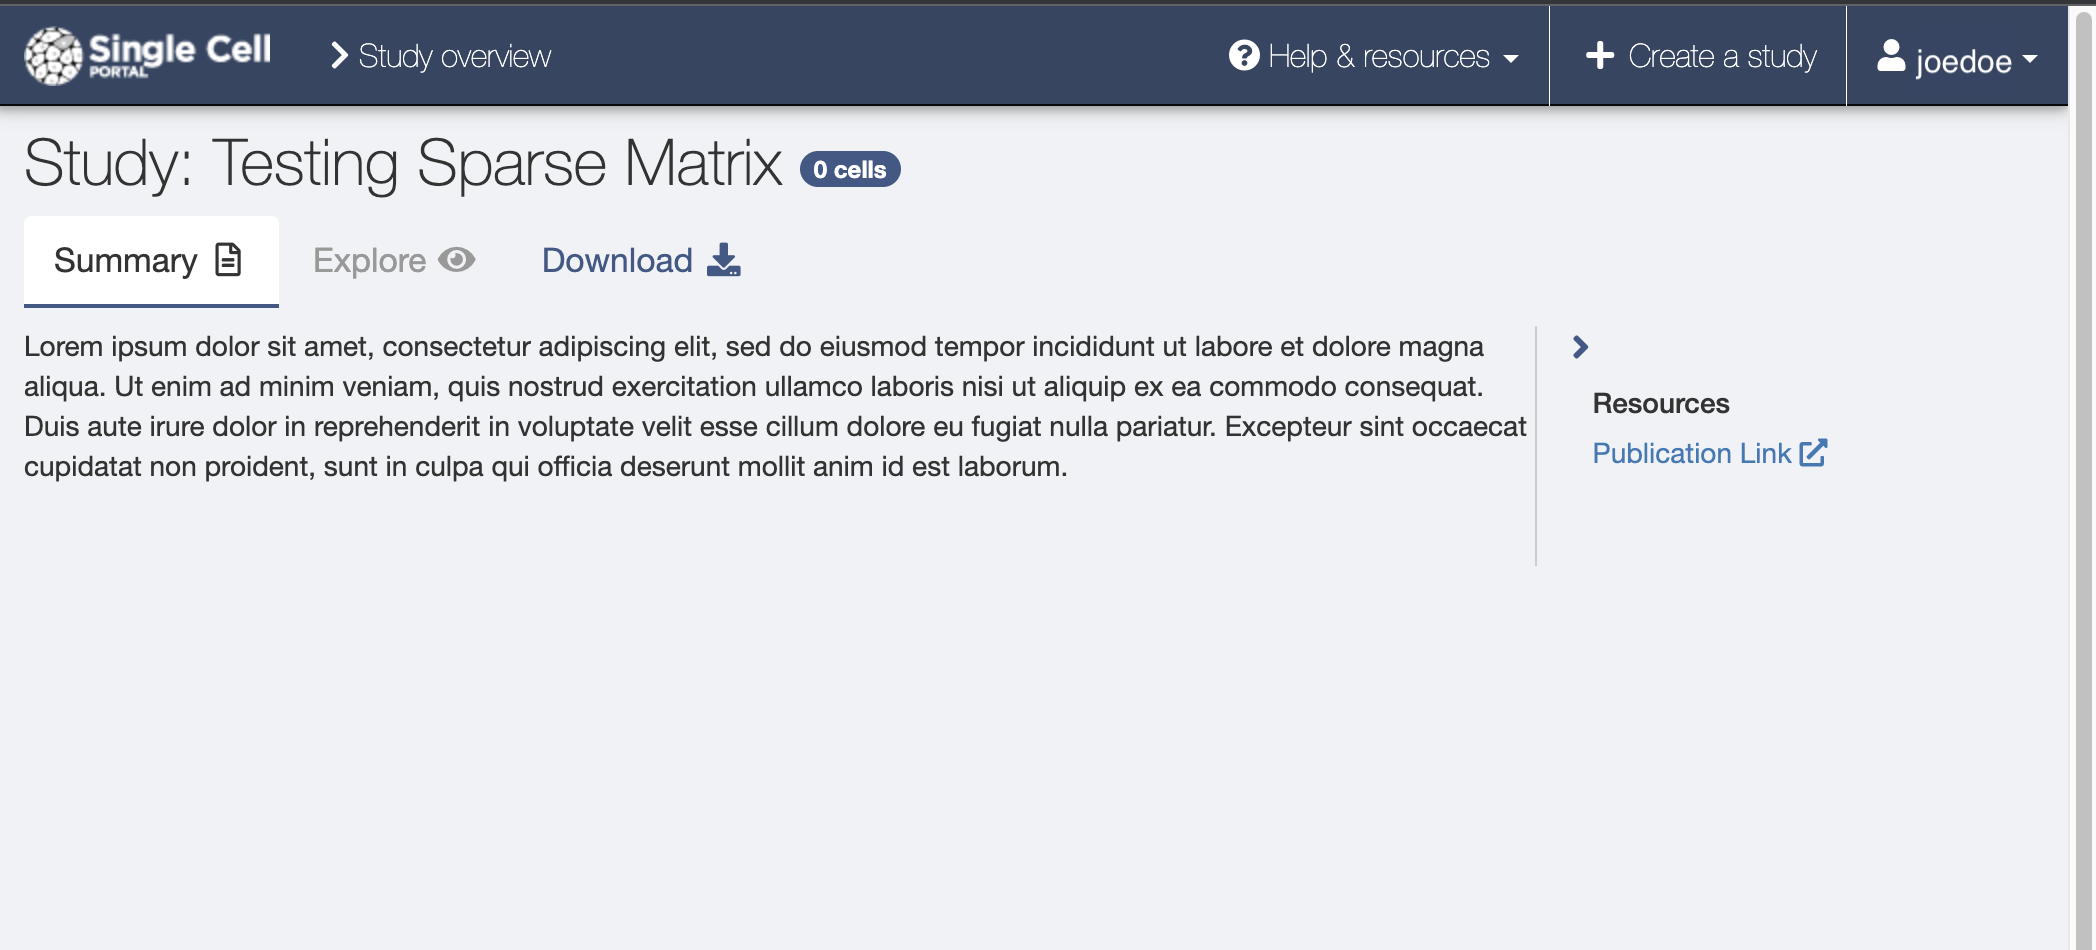Click the Study overview breadcrumb text
The width and height of the screenshot is (2096, 950).
[455, 57]
